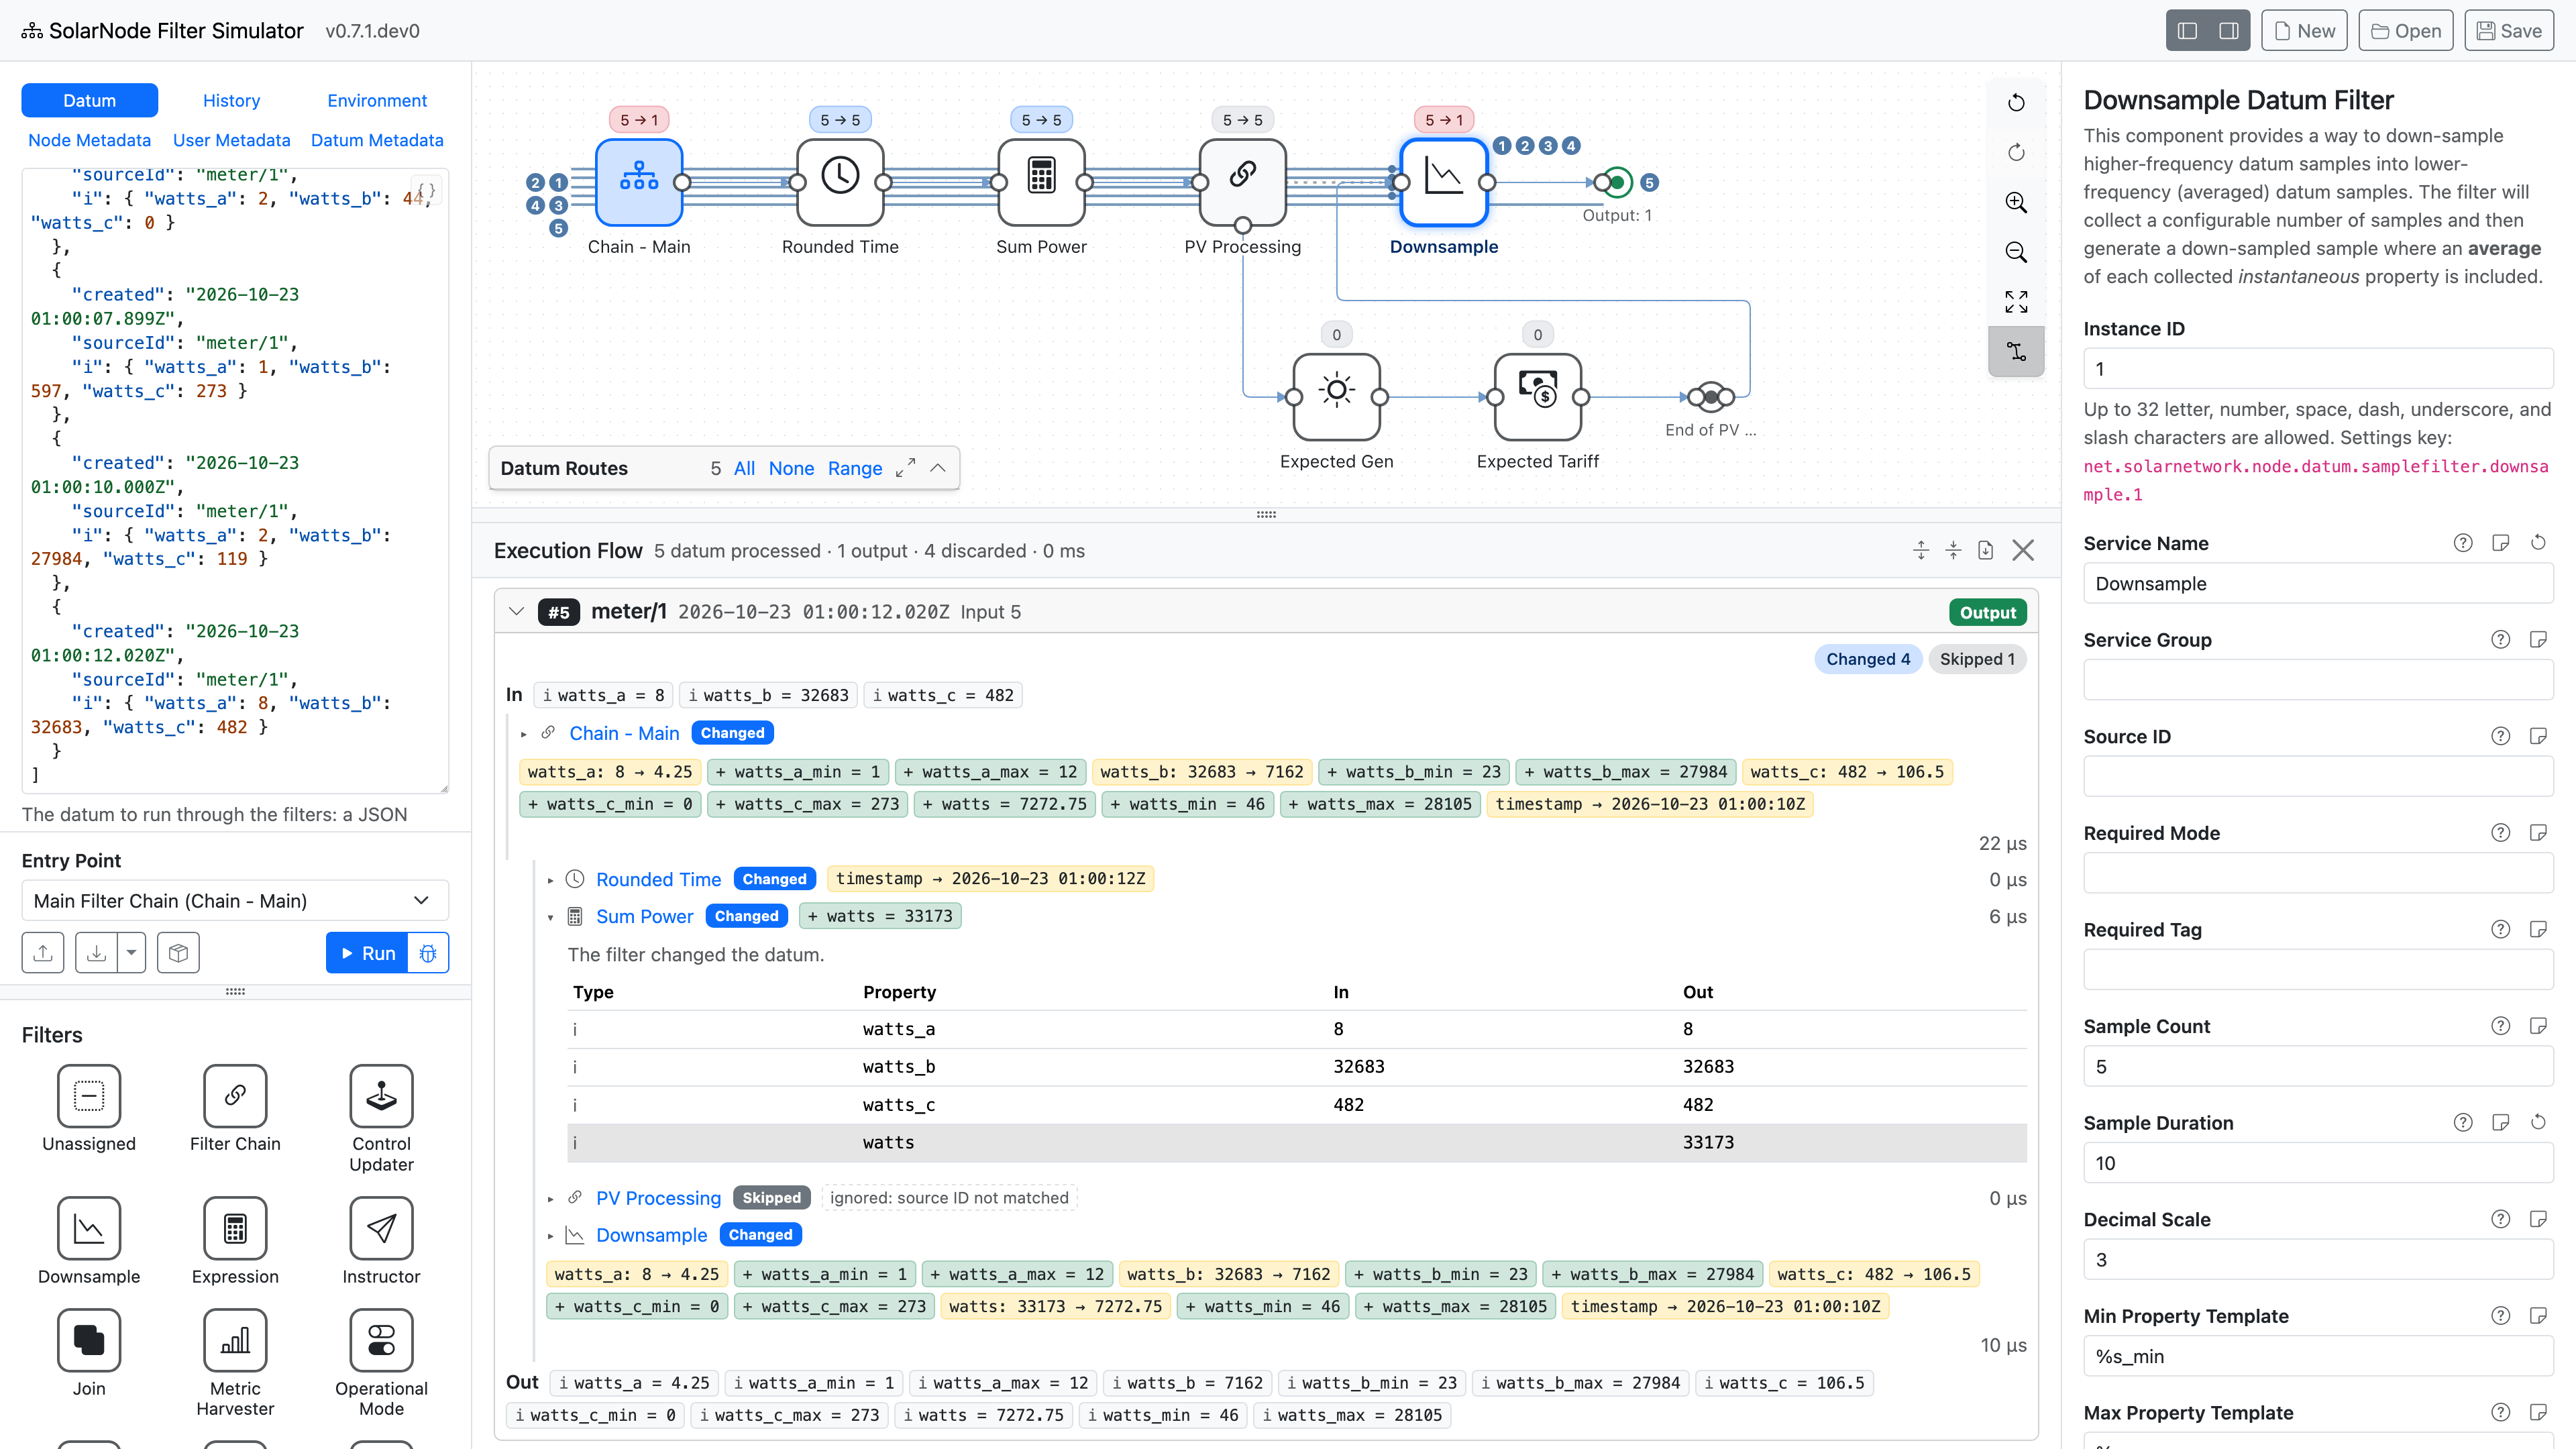Select None in Datum Routes
This screenshot has width=2576, height=1449.
tap(791, 468)
